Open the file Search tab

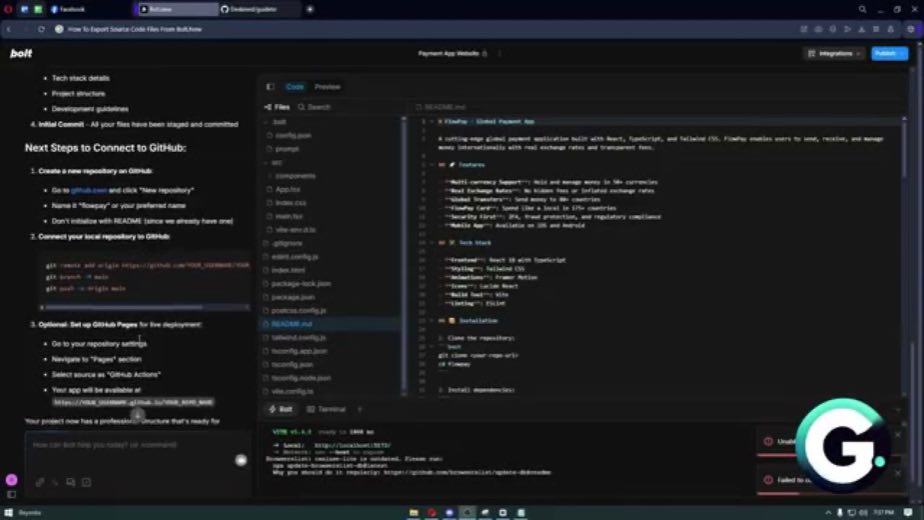point(315,107)
